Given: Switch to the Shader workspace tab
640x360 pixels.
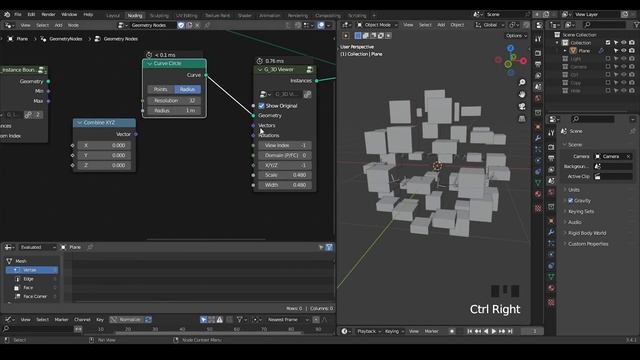Looking at the screenshot, I should [244, 16].
